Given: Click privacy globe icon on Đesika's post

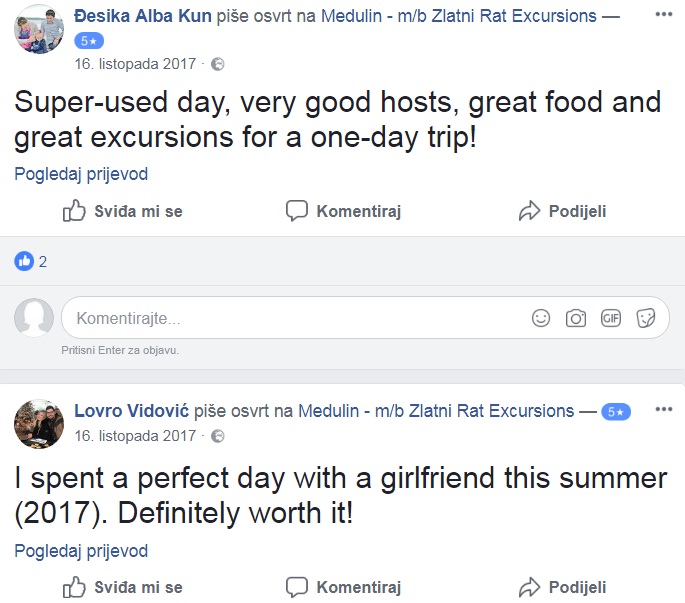Looking at the screenshot, I should (218, 64).
